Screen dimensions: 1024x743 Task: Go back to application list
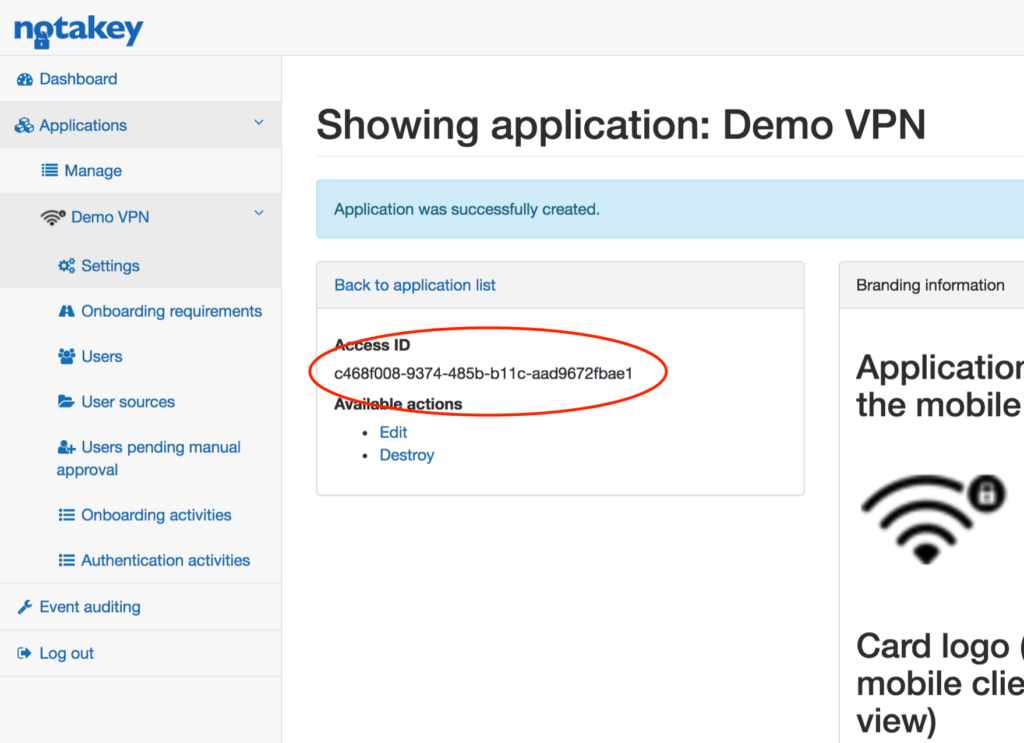[415, 285]
